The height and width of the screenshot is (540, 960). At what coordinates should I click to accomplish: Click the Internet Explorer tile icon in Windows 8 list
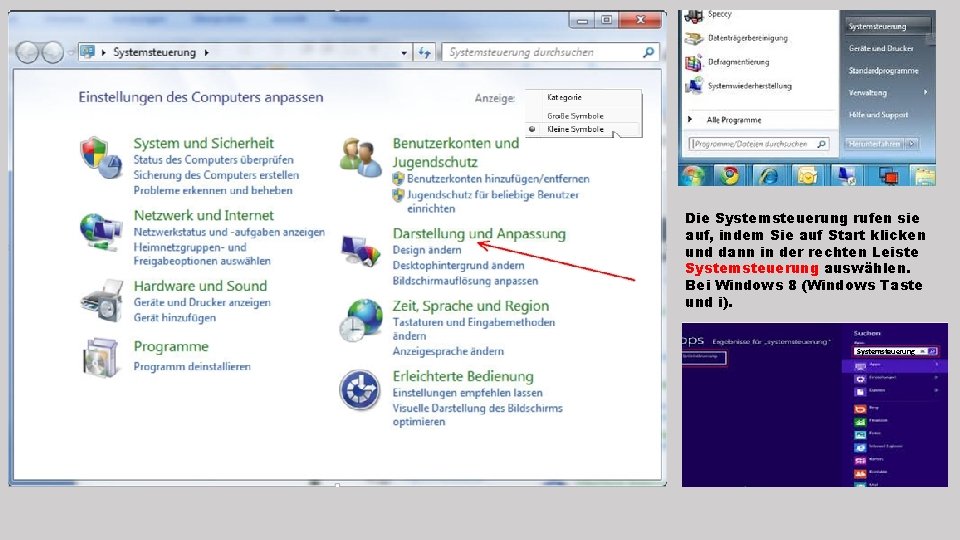pos(860,447)
